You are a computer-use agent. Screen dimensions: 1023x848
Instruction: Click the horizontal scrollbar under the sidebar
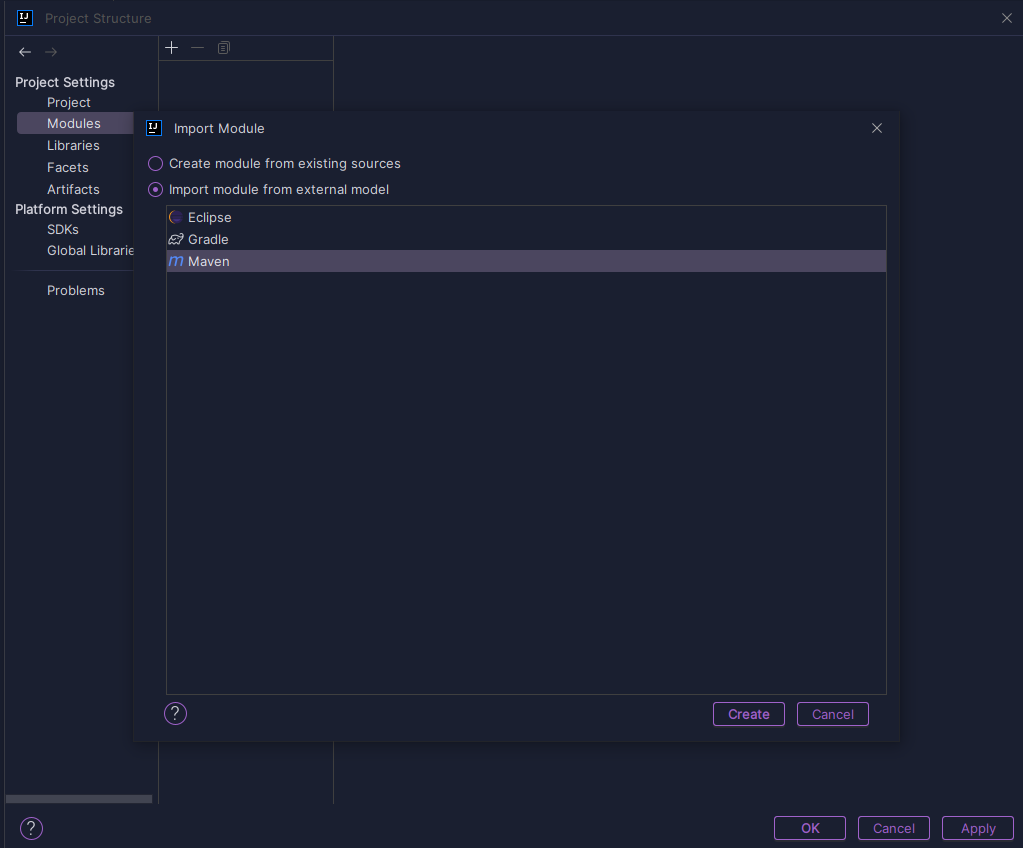click(x=79, y=799)
